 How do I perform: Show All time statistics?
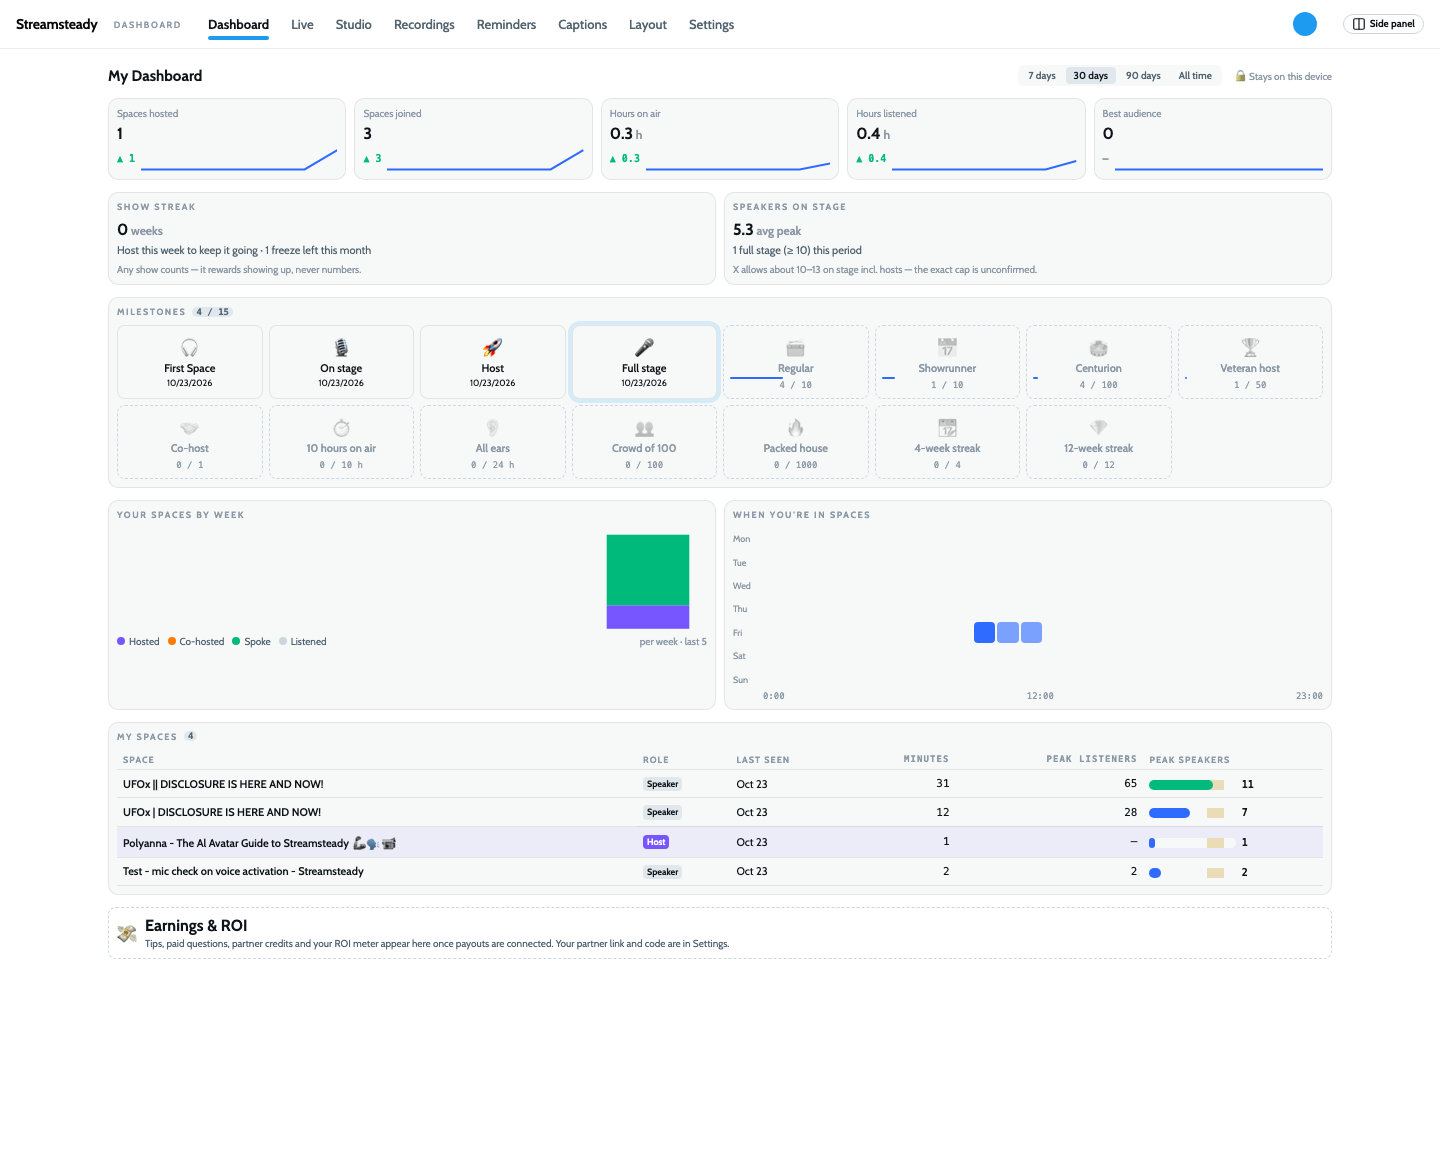1195,76
